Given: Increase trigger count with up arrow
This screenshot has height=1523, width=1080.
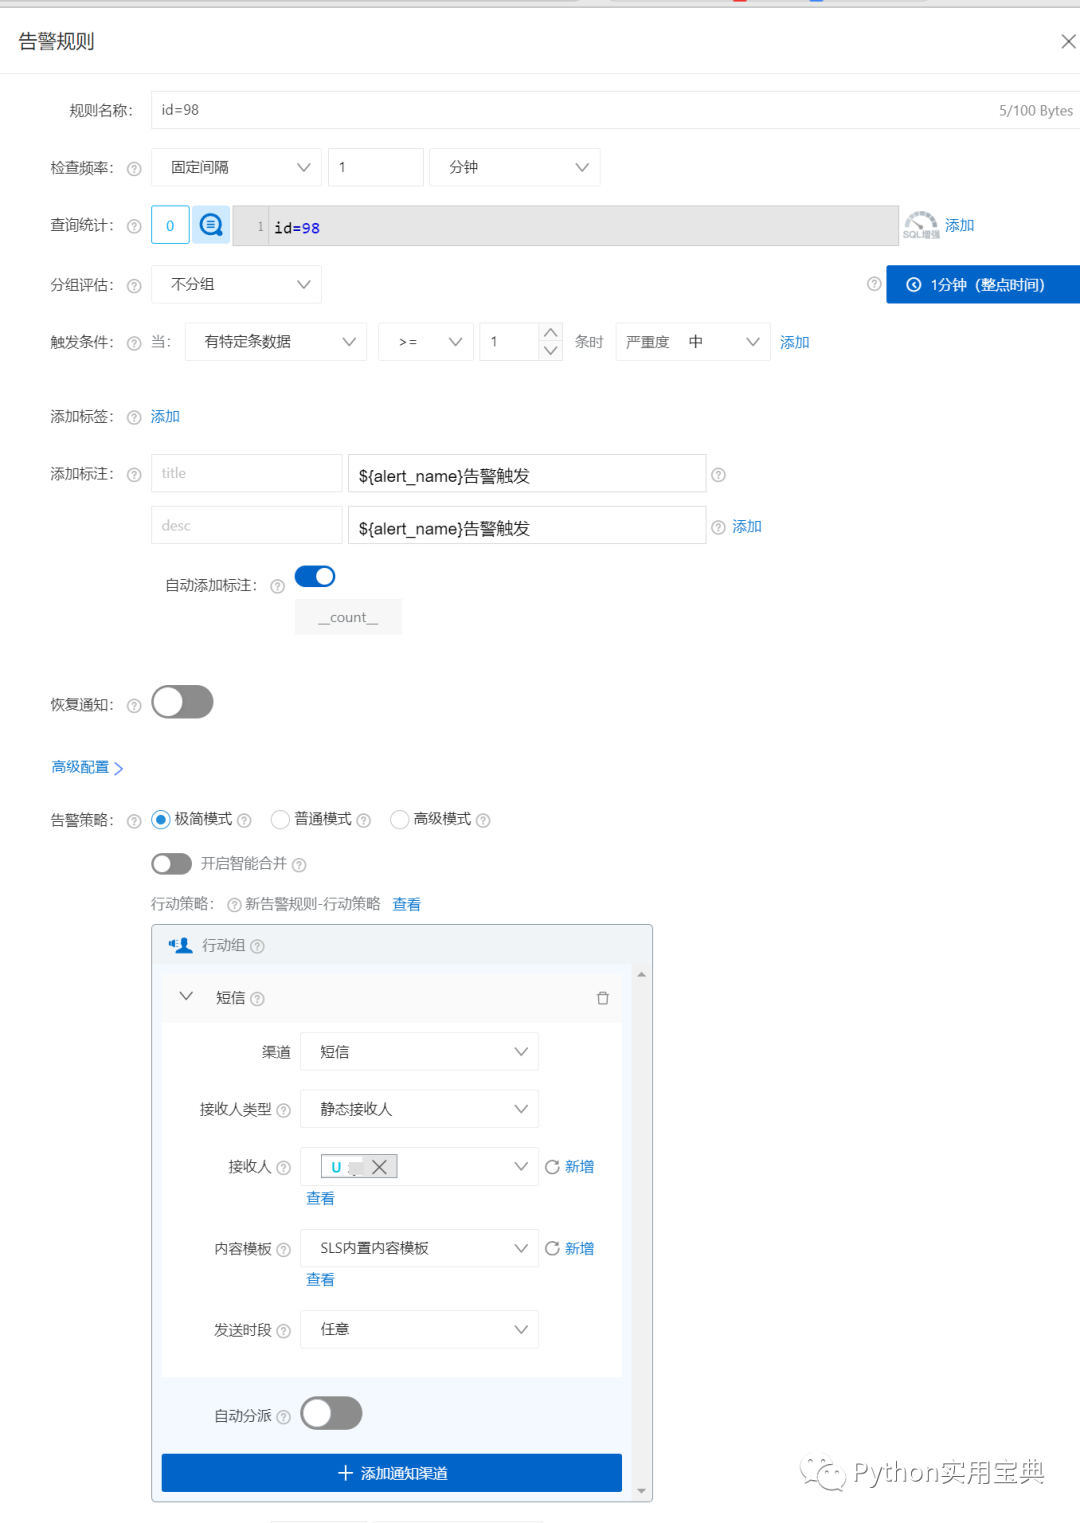Looking at the screenshot, I should pyautogui.click(x=551, y=332).
